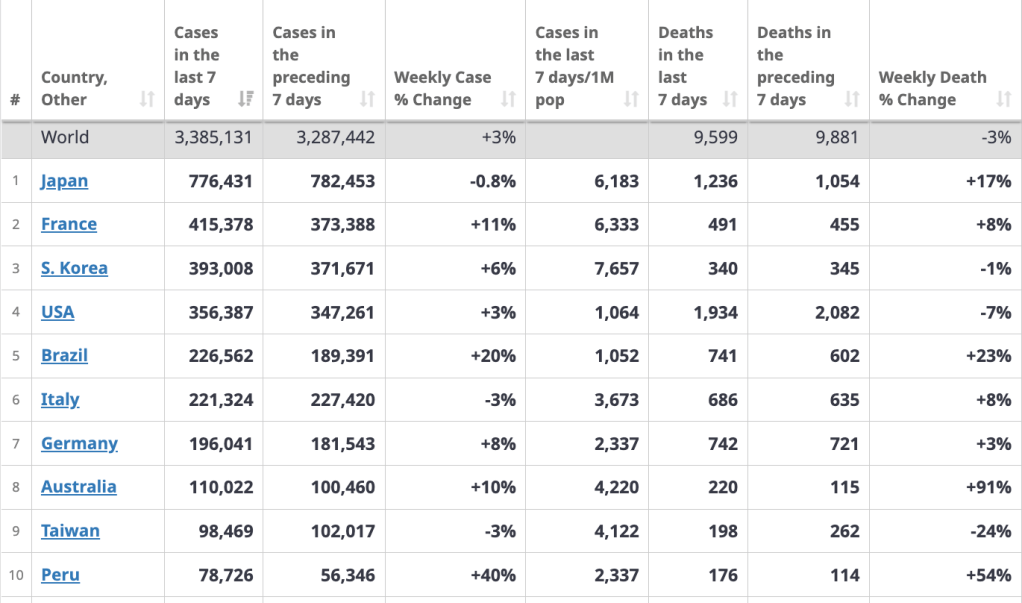Click Weekly Death % Change sort arrows
This screenshot has width=1022, height=603.
(1003, 99)
